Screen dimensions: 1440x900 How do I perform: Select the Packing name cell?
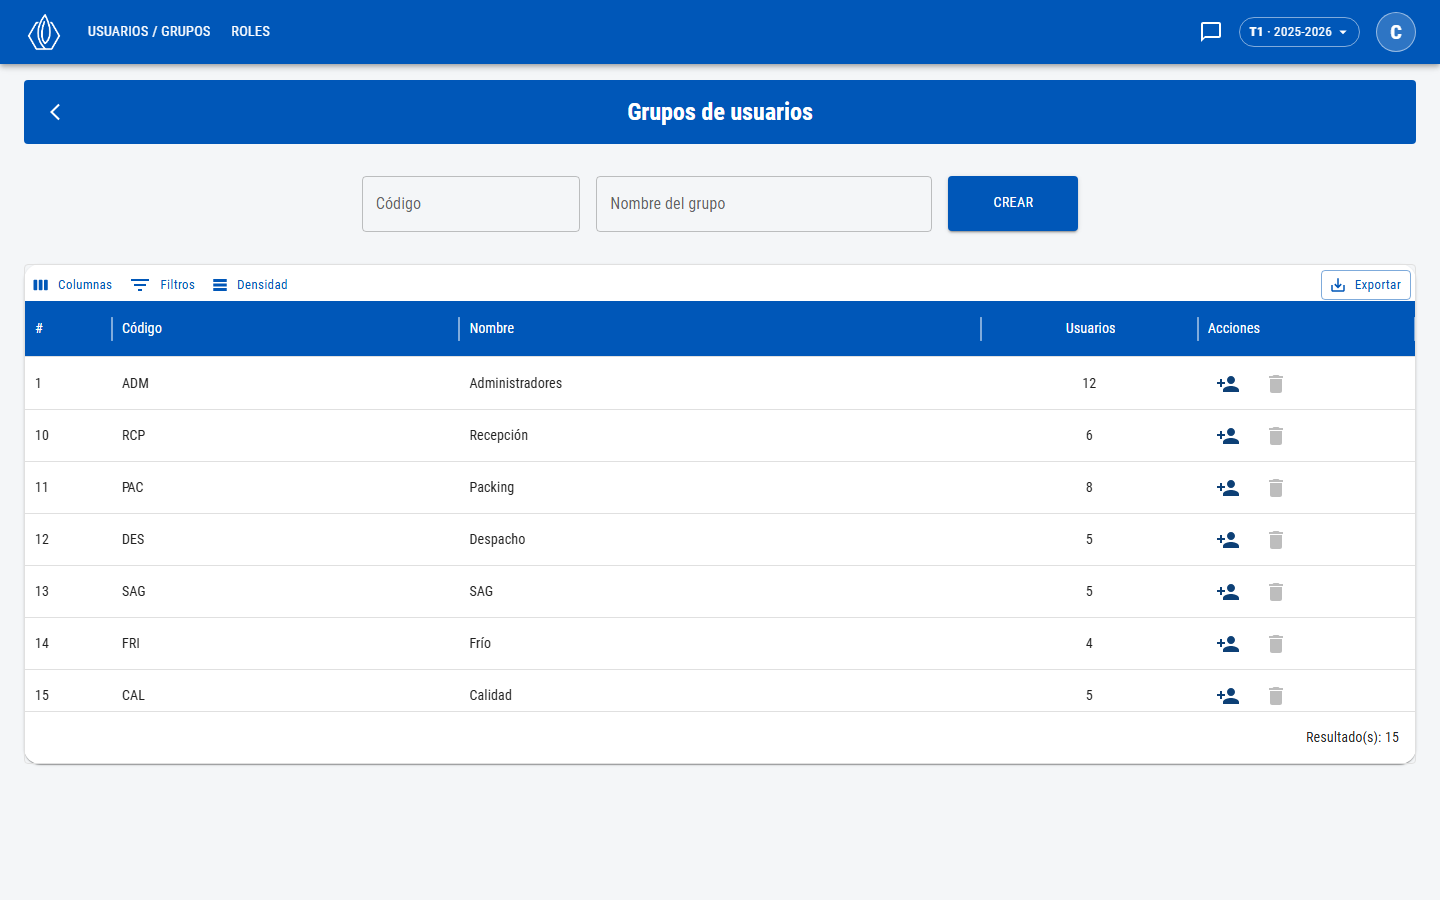coord(720,487)
